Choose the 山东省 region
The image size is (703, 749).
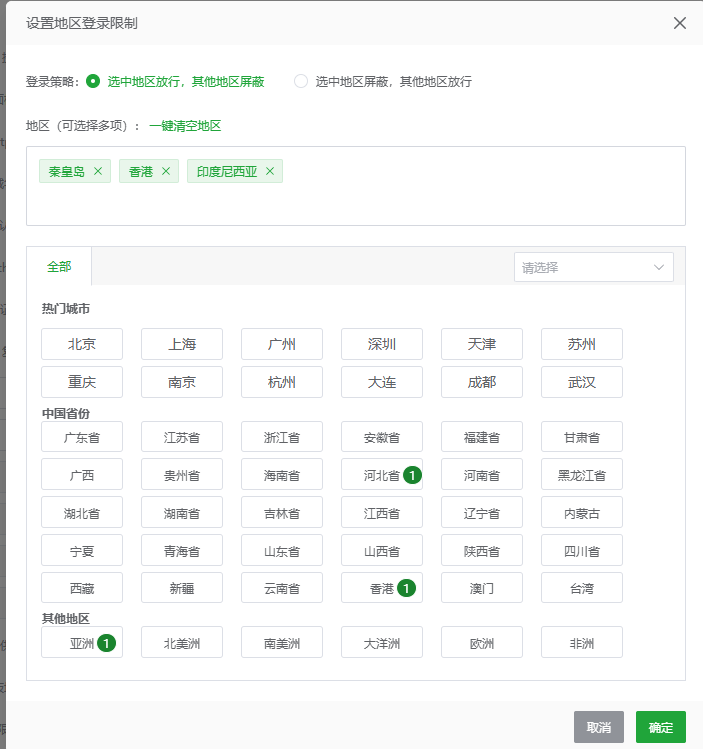click(282, 550)
